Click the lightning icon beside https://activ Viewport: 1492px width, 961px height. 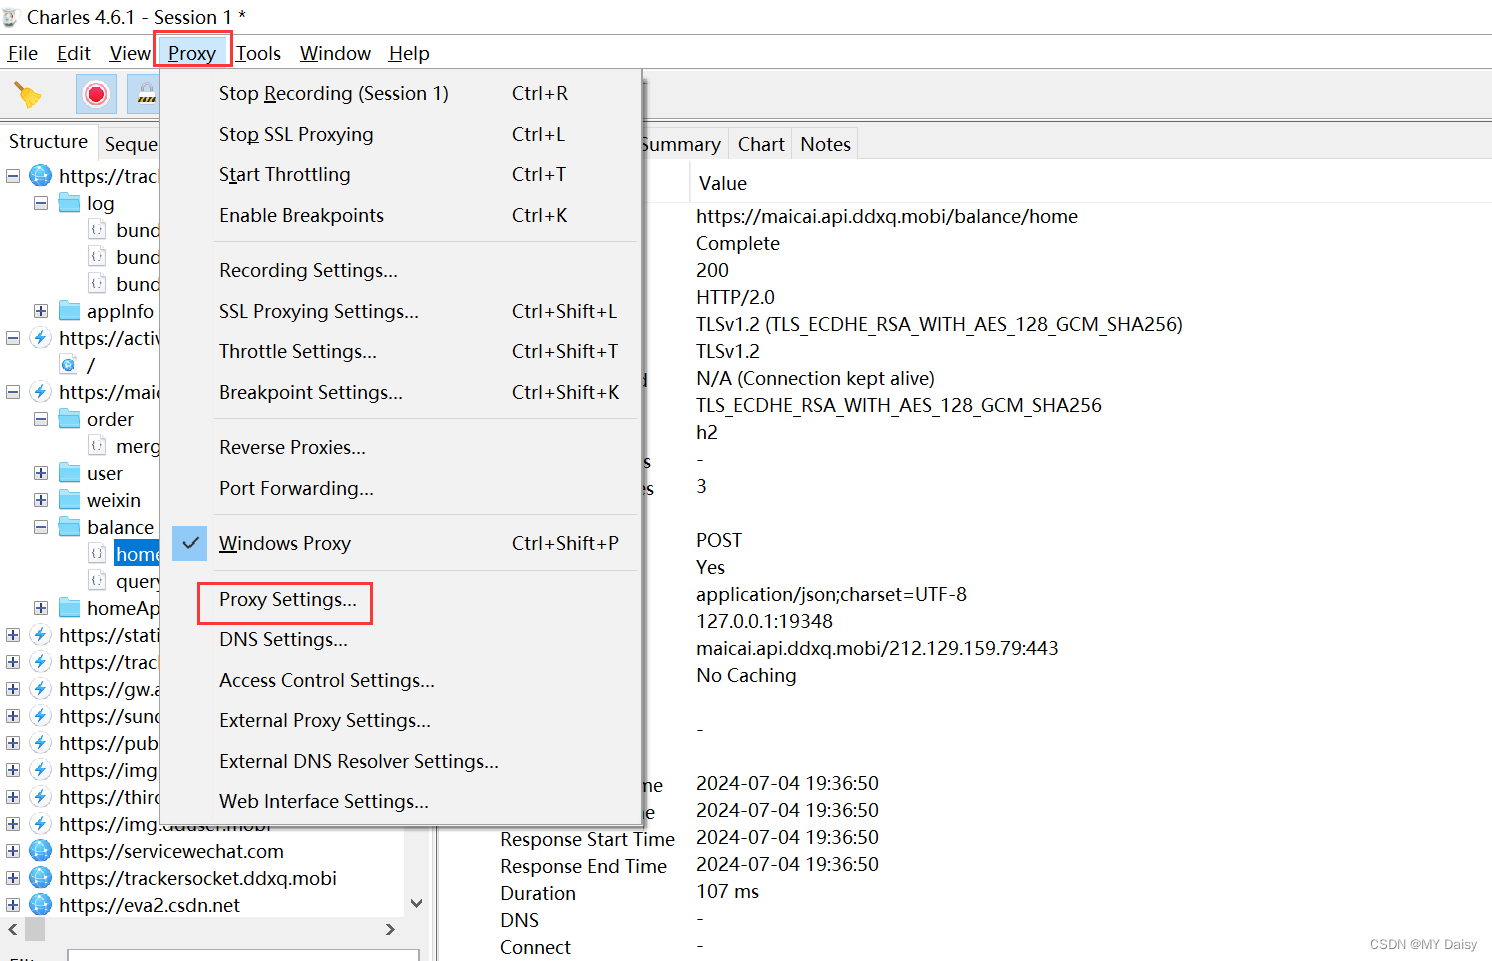[x=40, y=338]
